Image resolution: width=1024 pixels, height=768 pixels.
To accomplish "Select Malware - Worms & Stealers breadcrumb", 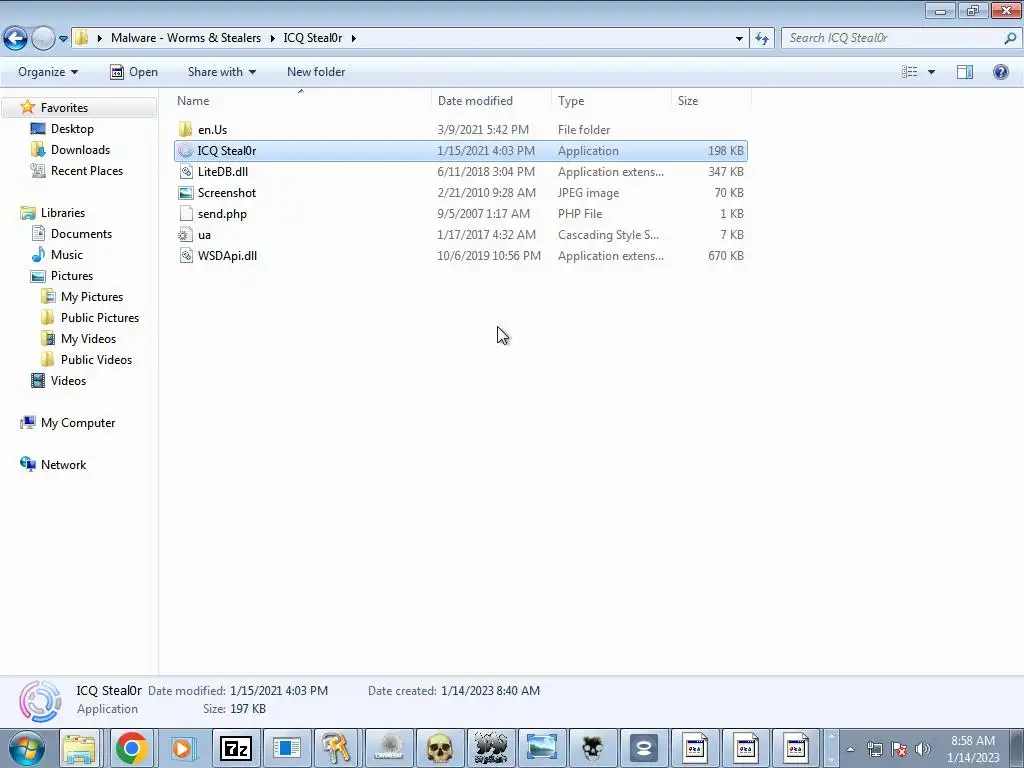I will click(185, 38).
